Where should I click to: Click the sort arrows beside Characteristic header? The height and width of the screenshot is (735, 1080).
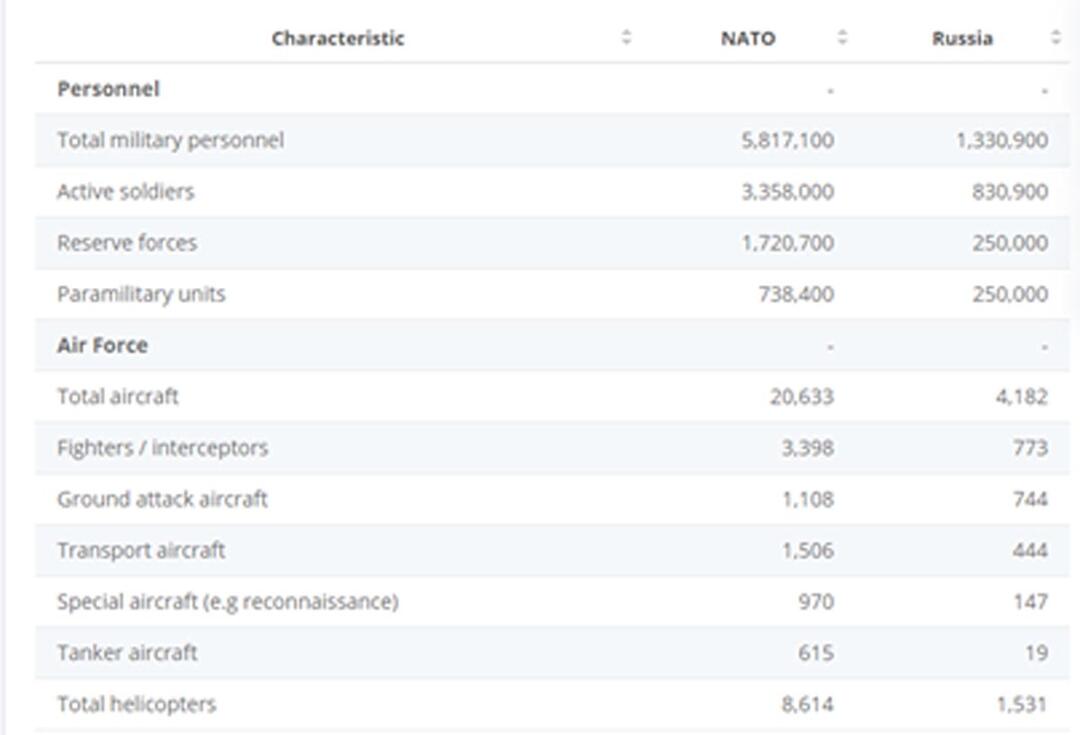[x=626, y=38]
